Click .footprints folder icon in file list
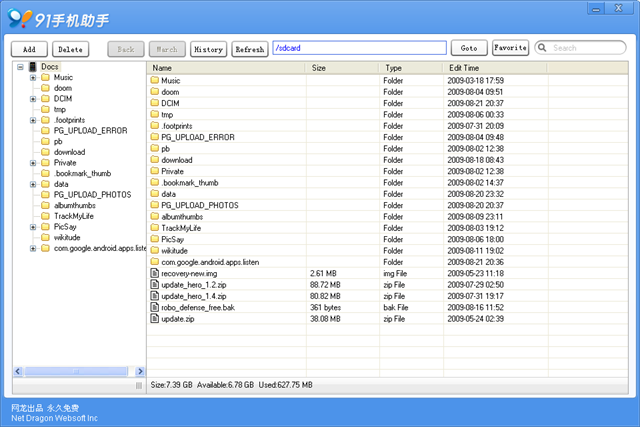Image resolution: width=640 pixels, height=427 pixels. (155, 125)
